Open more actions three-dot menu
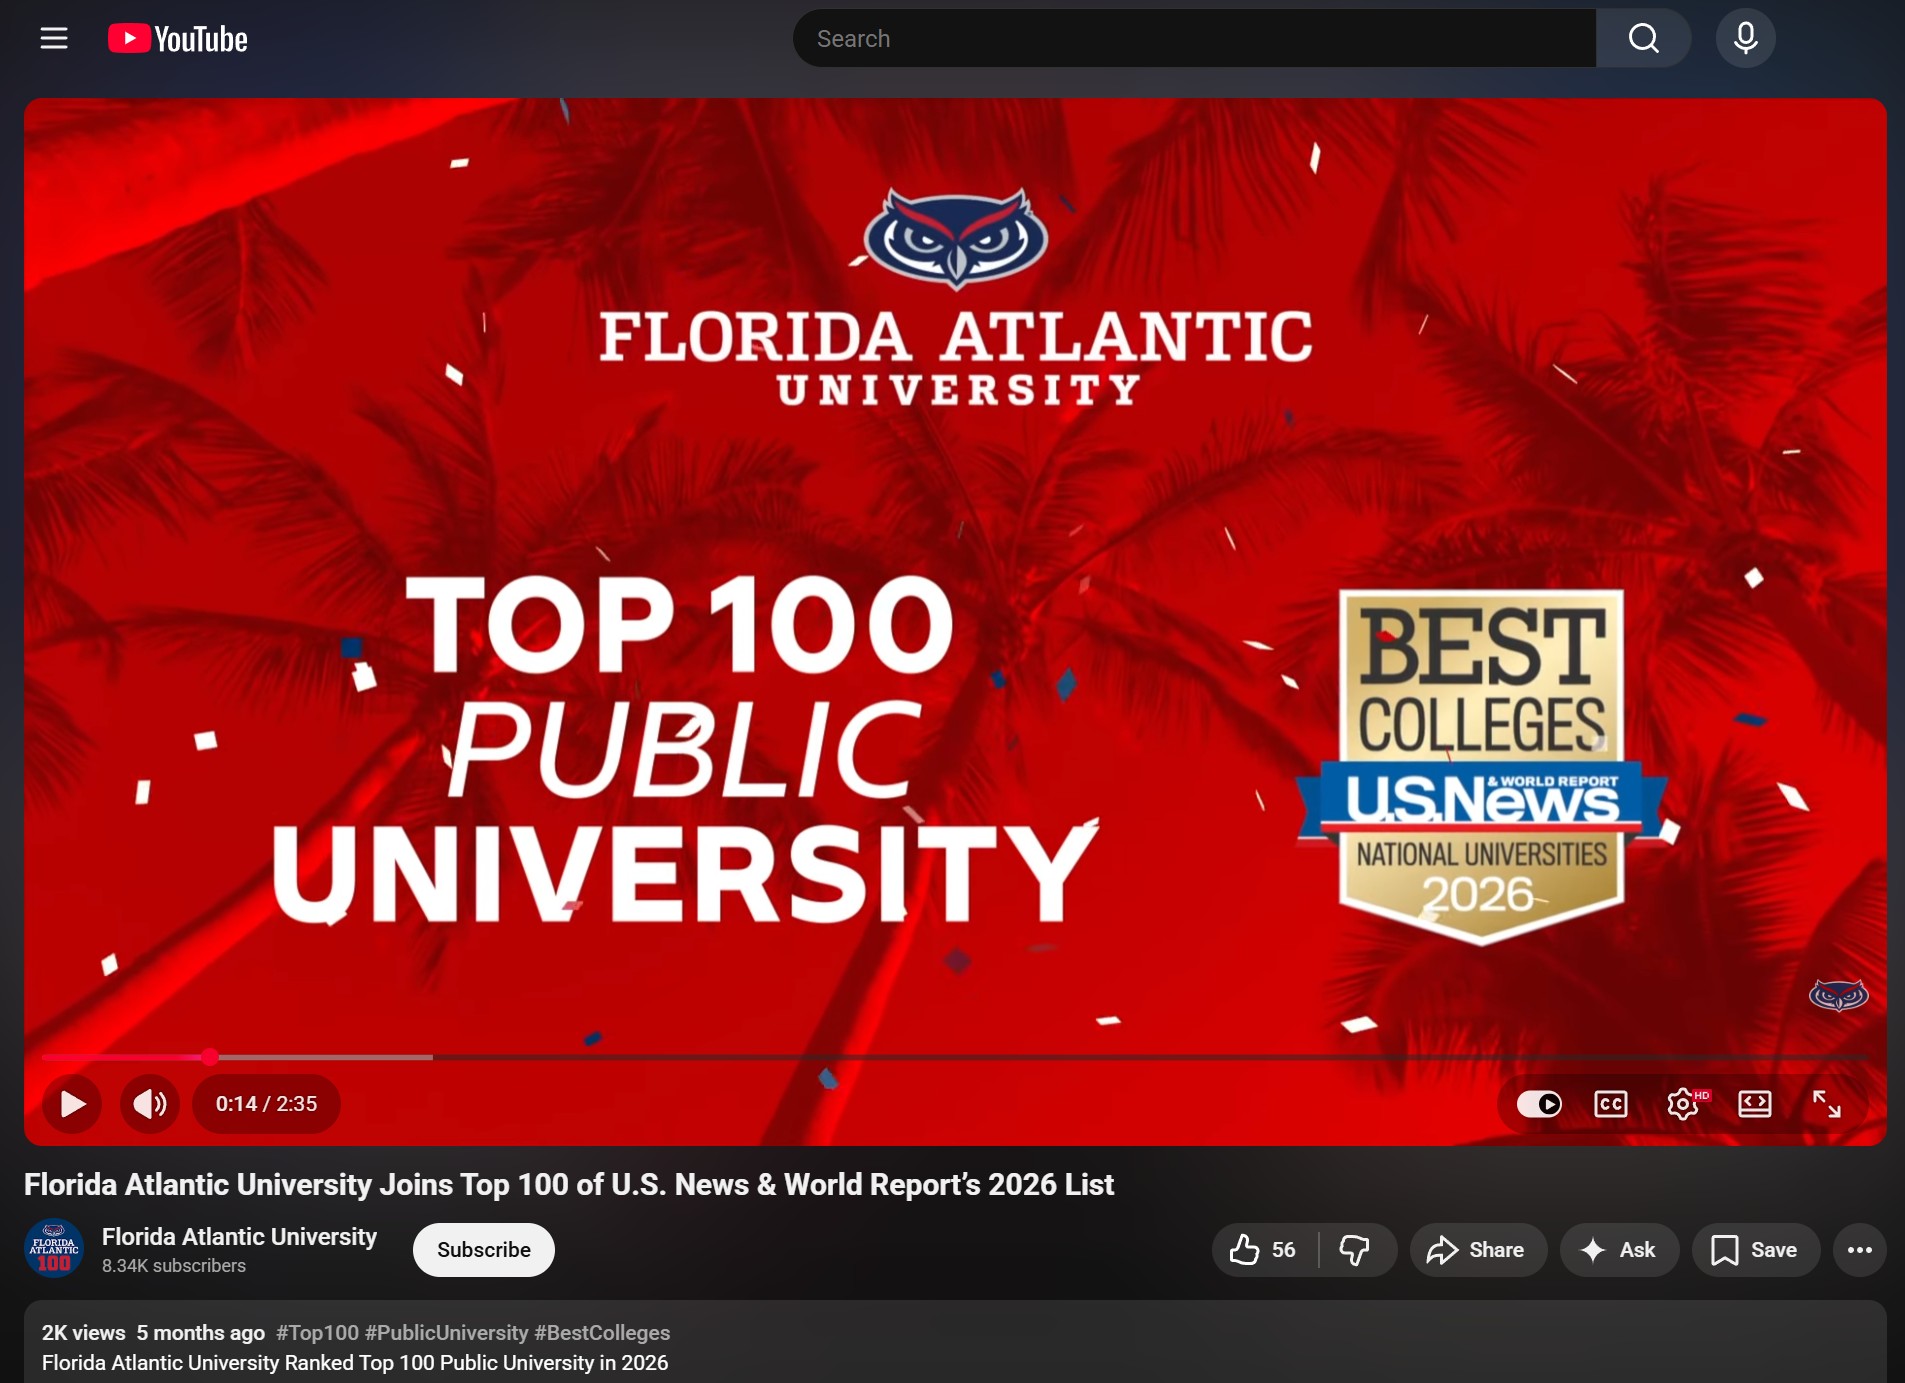 pyautogui.click(x=1859, y=1250)
